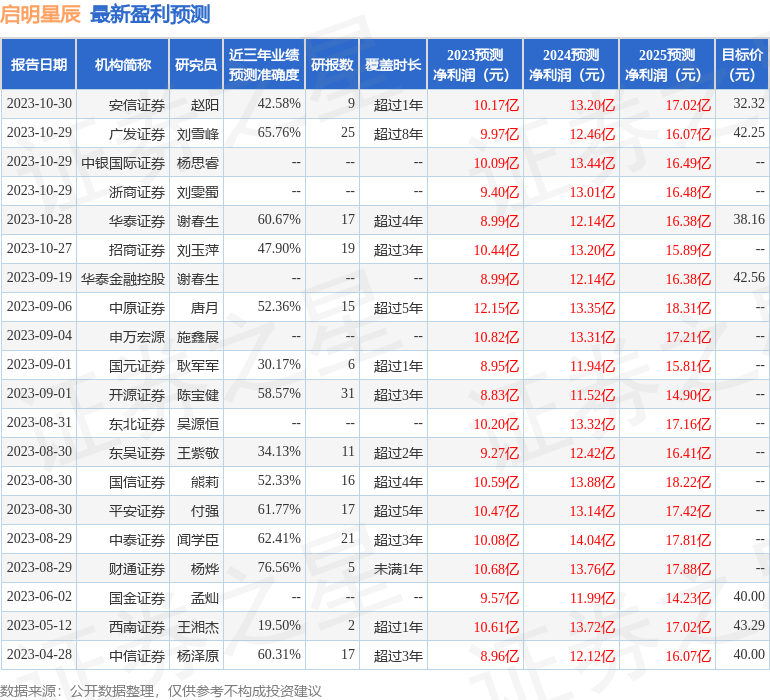Select the 研报数 column header

pyautogui.click(x=332, y=64)
